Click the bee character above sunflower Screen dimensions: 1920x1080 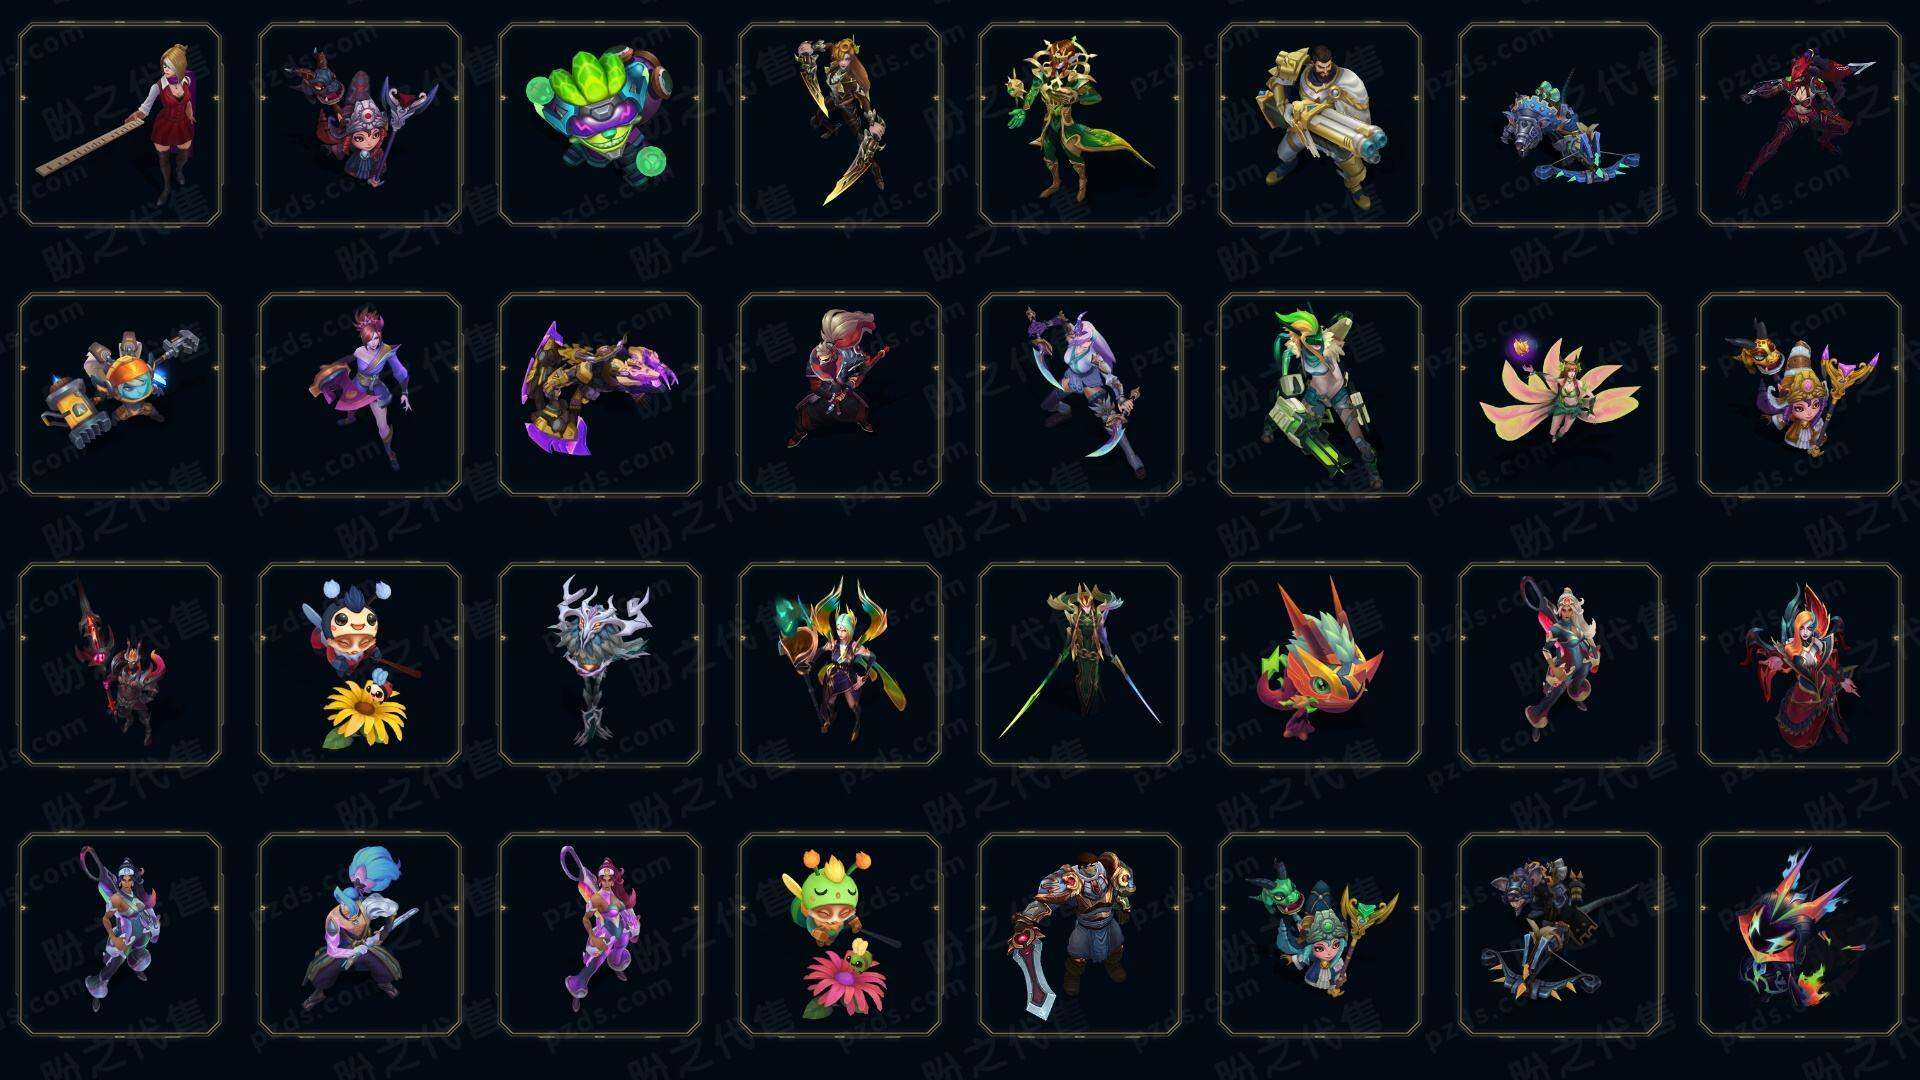[x=360, y=664]
